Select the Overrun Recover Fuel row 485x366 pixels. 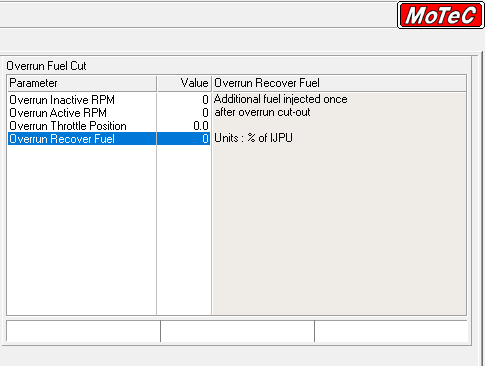[109, 139]
